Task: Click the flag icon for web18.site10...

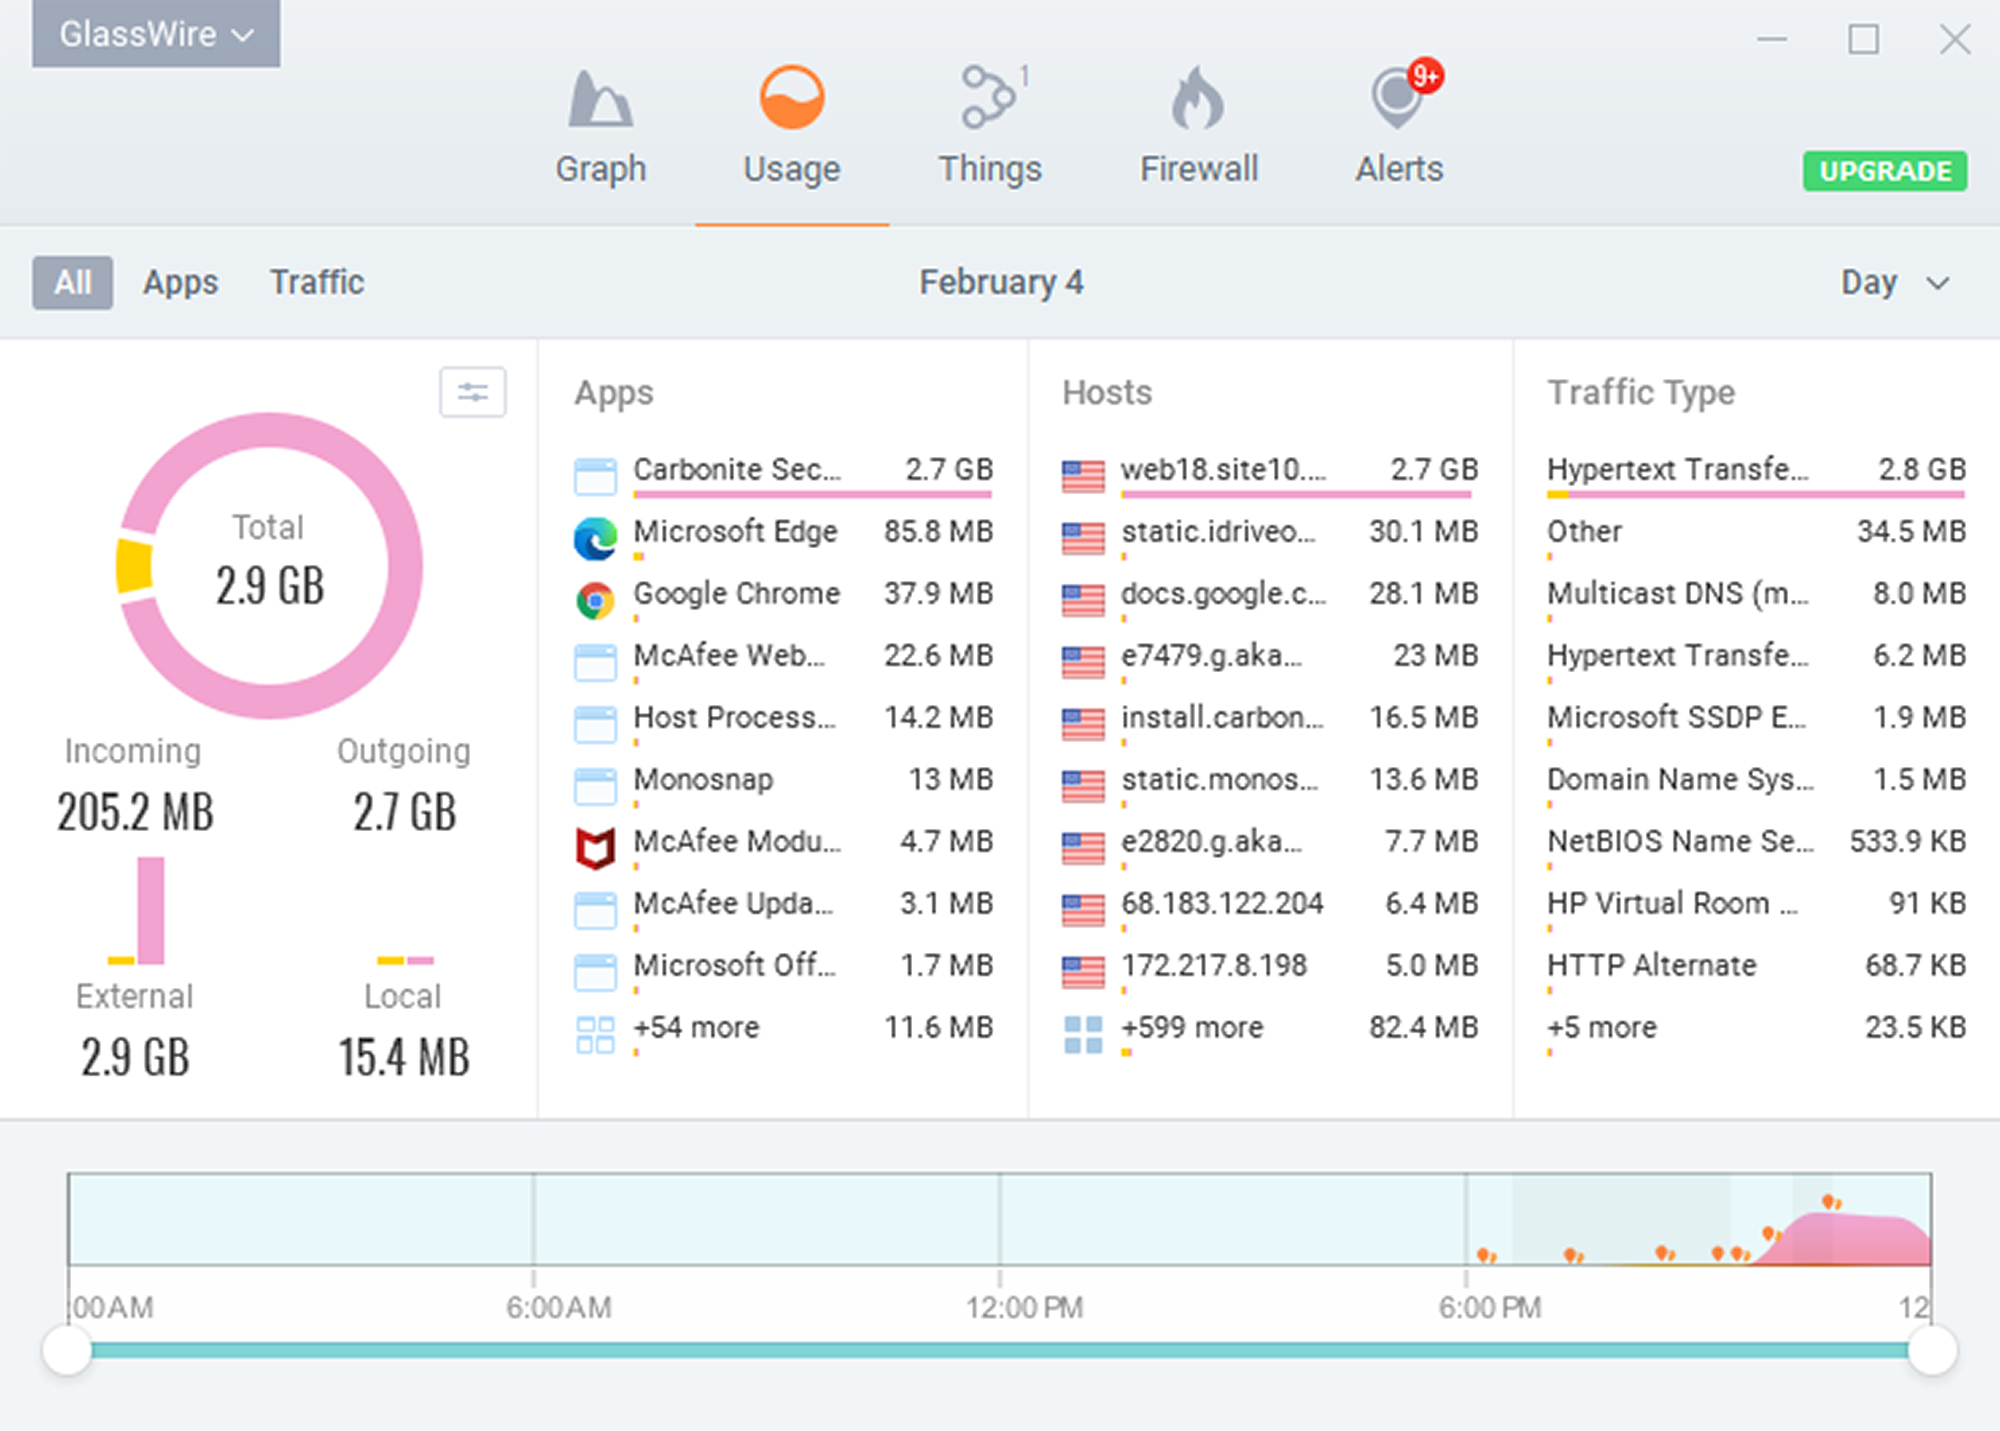Action: pos(1083,477)
